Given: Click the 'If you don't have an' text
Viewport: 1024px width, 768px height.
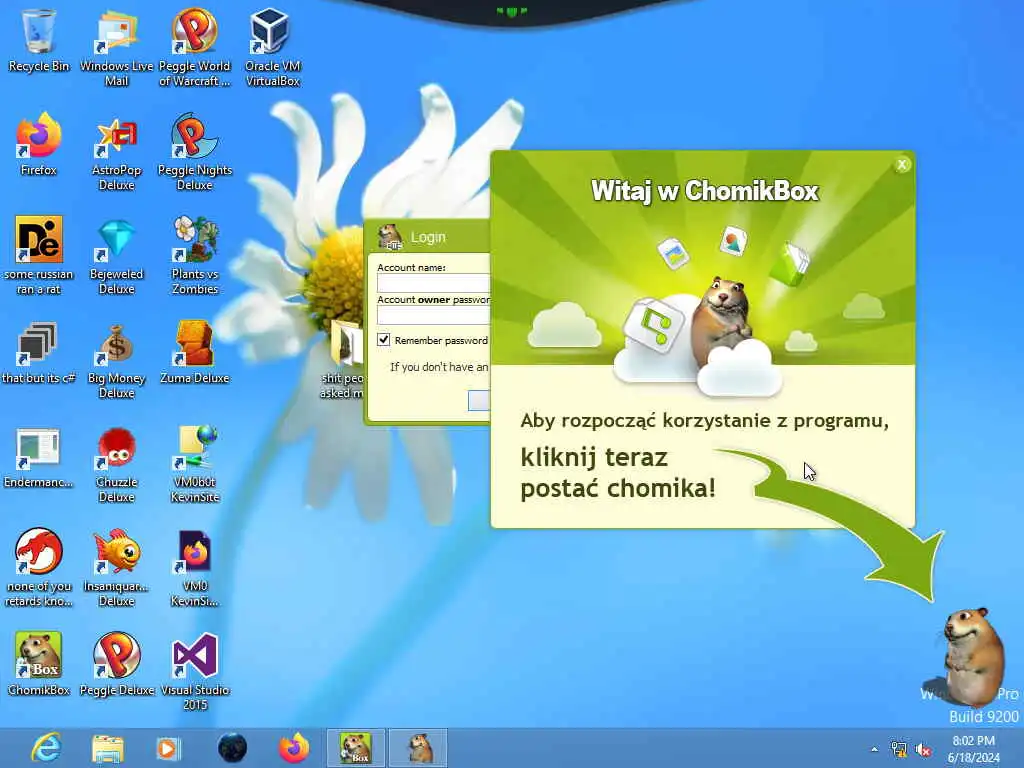Looking at the screenshot, I should click(x=439, y=367).
